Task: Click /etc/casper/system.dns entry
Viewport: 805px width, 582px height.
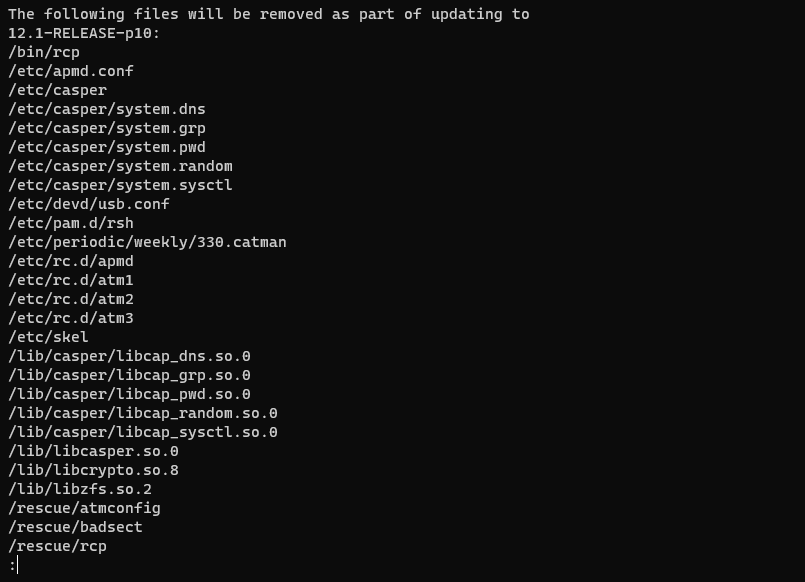Action: 107,109
